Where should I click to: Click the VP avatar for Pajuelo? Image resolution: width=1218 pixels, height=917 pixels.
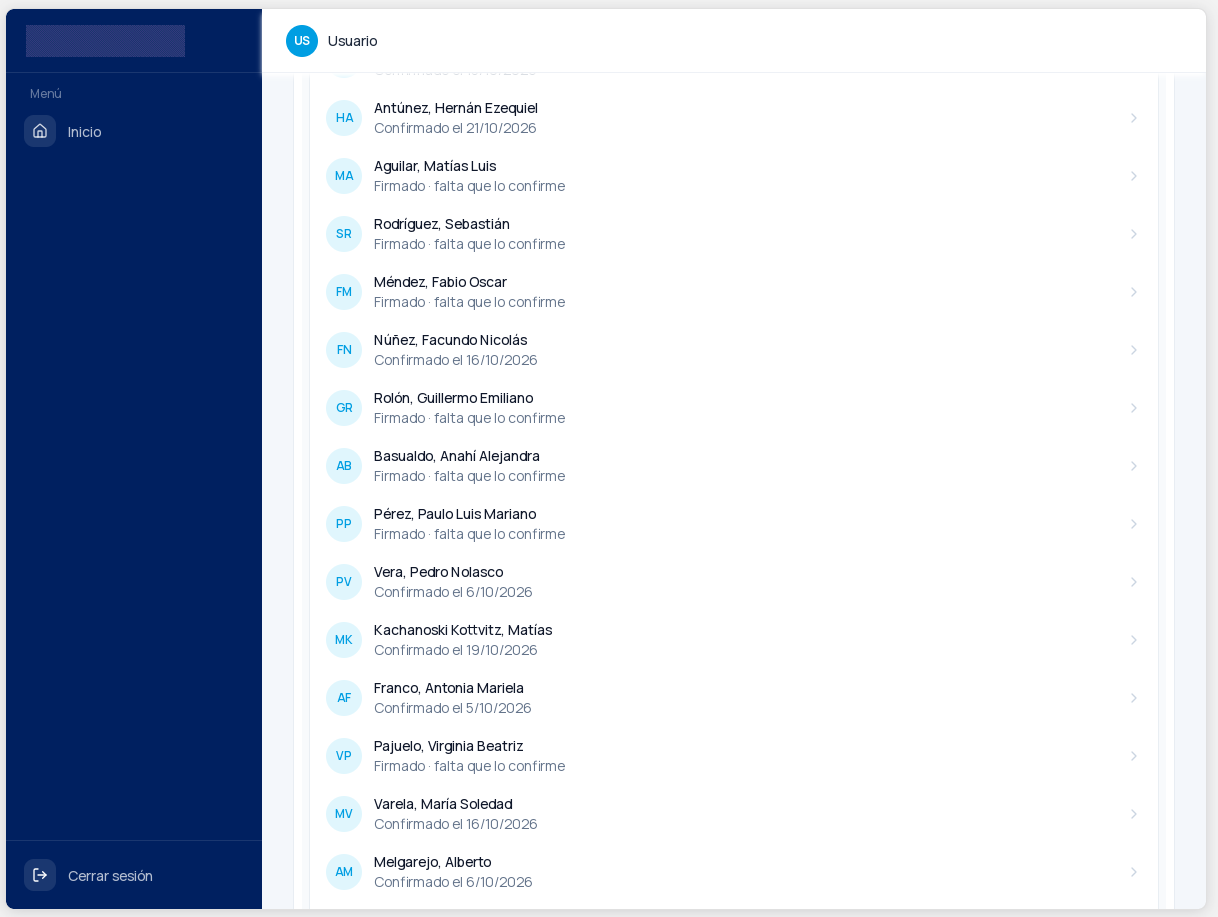pos(344,756)
